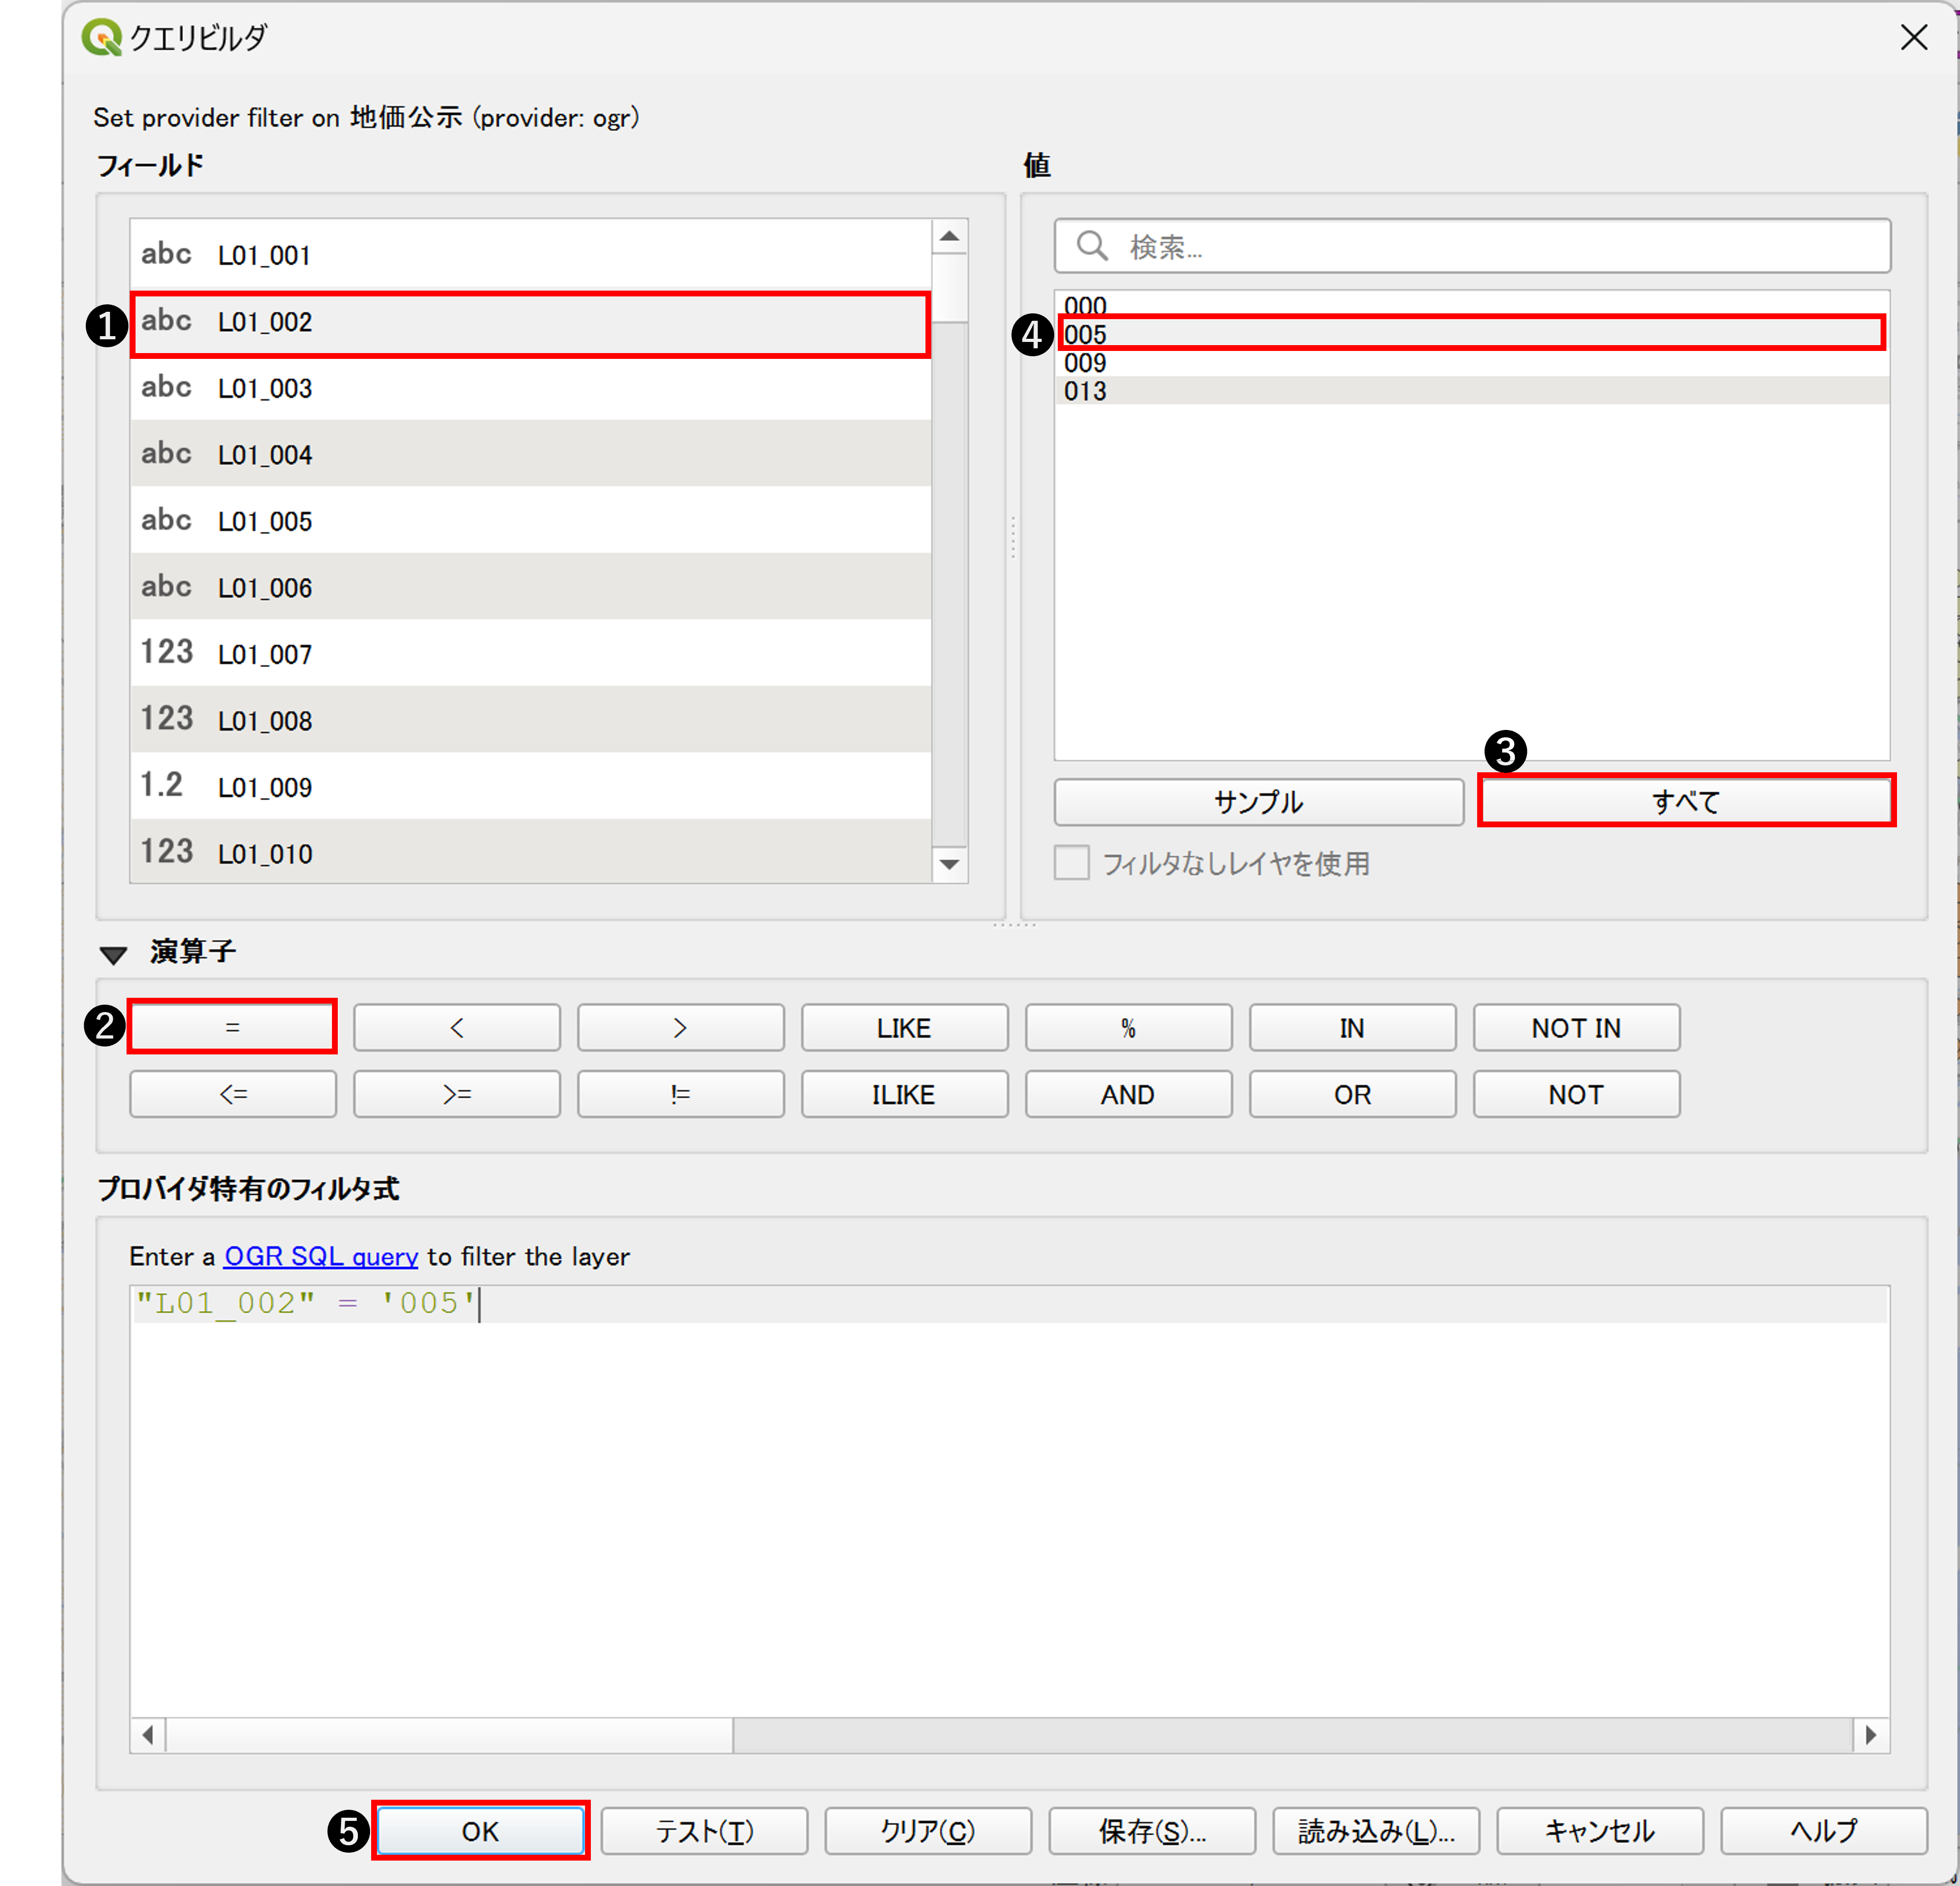
Task: Open the OGR SQL query link
Action: pos(321,1256)
